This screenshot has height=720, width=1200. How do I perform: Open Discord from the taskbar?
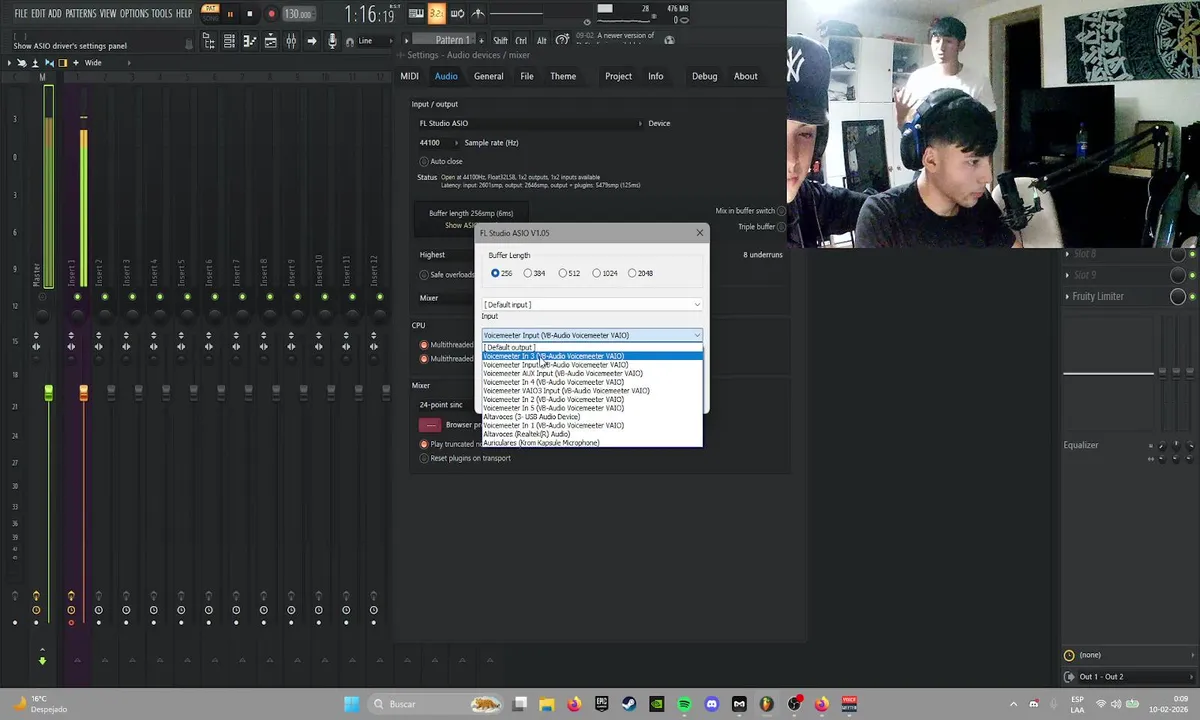[x=711, y=704]
